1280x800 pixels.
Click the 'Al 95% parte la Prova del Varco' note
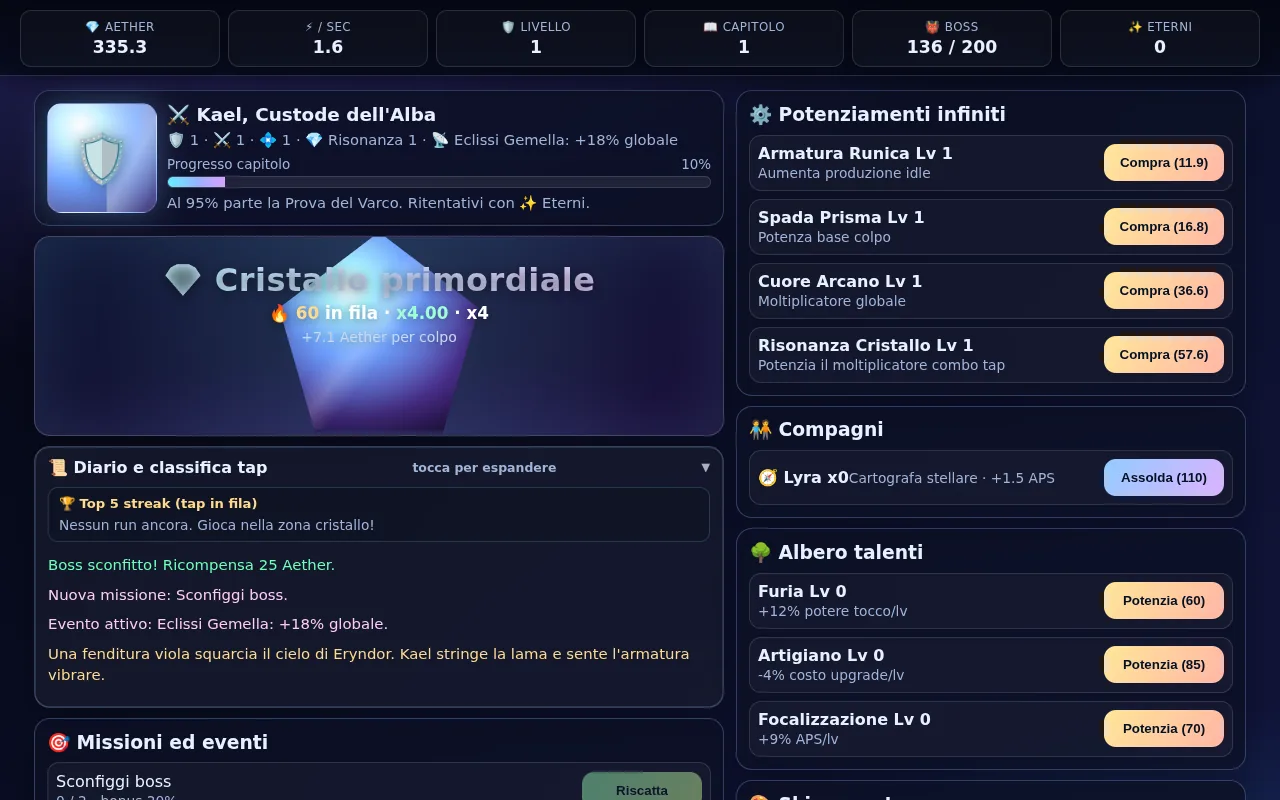pyautogui.click(x=378, y=203)
